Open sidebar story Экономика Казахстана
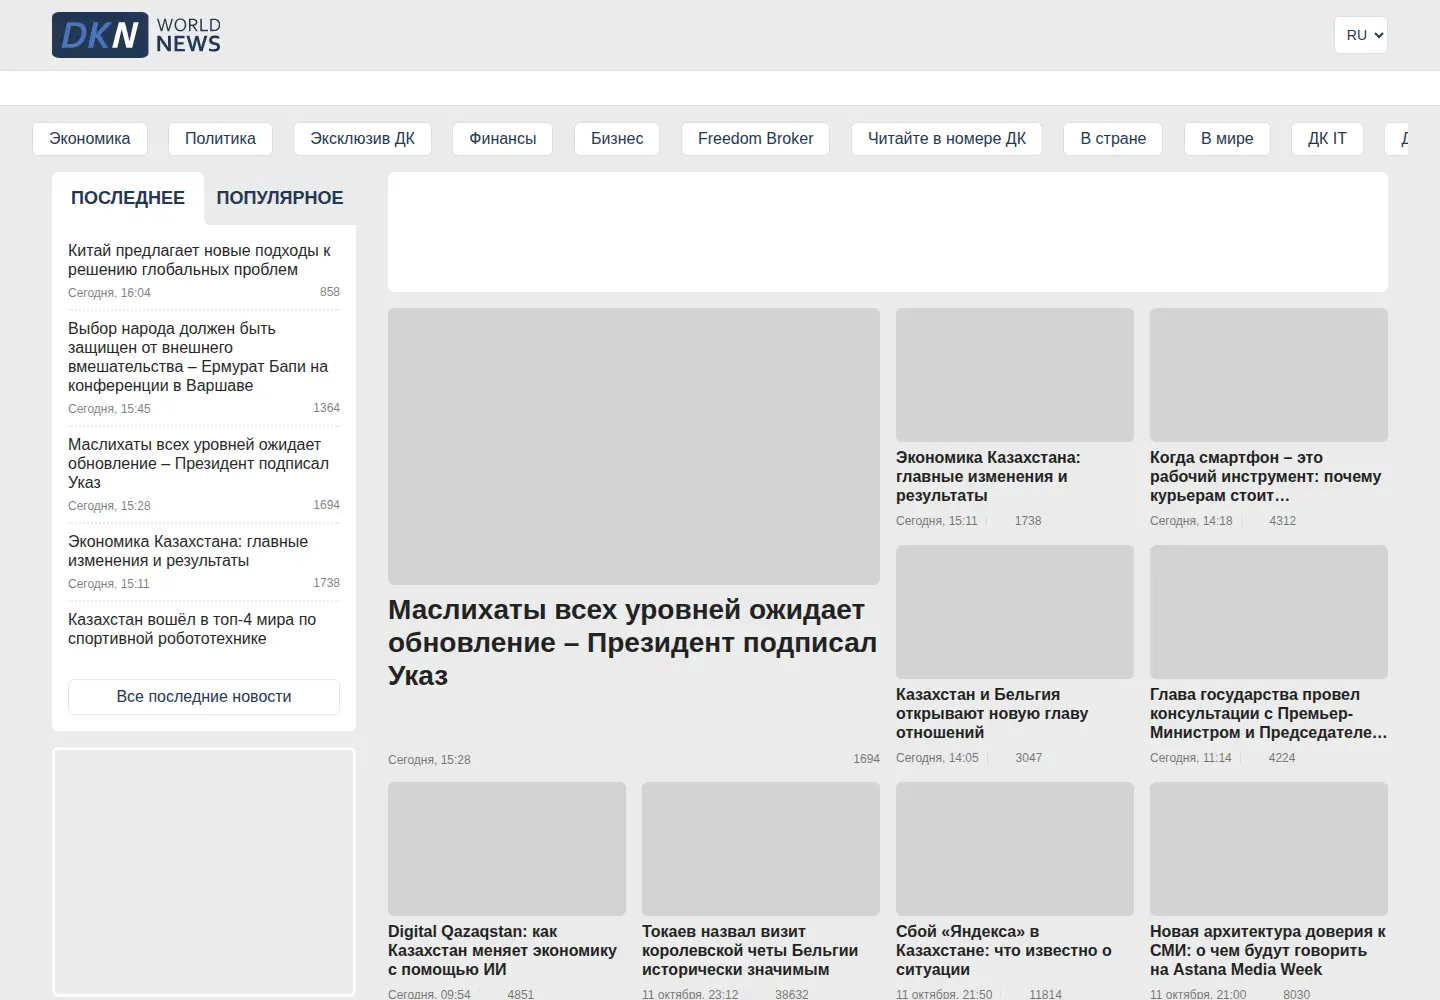The image size is (1440, 1000). pyautogui.click(x=188, y=551)
